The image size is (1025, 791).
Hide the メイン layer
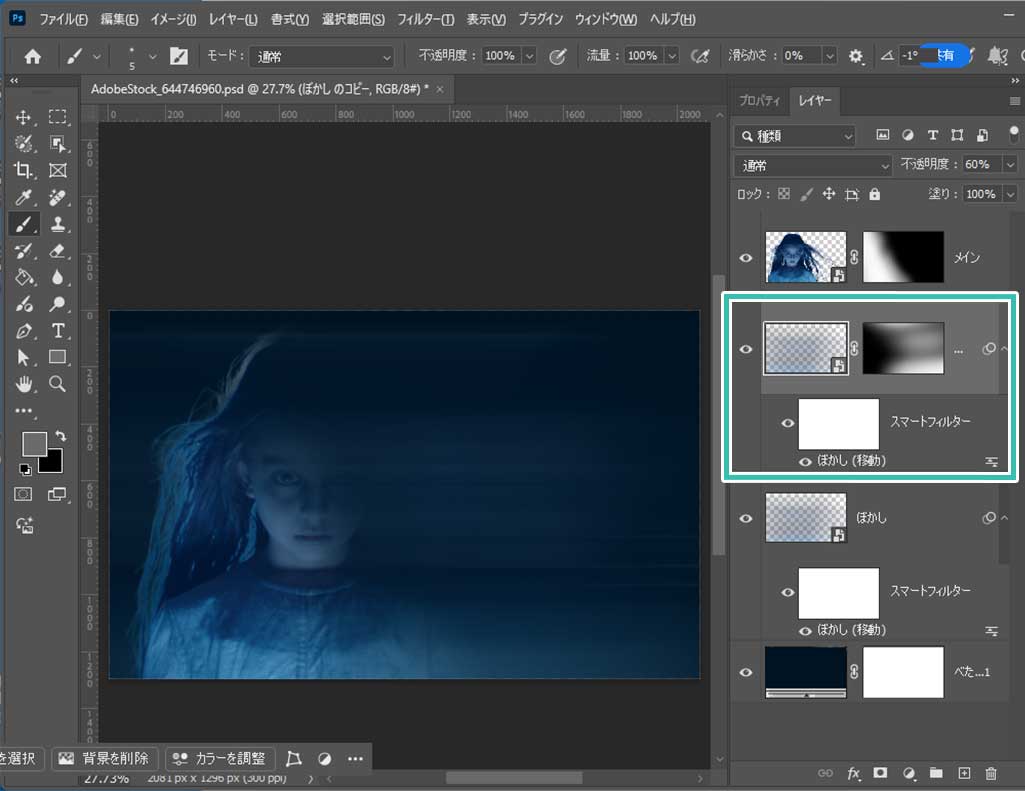[745, 258]
